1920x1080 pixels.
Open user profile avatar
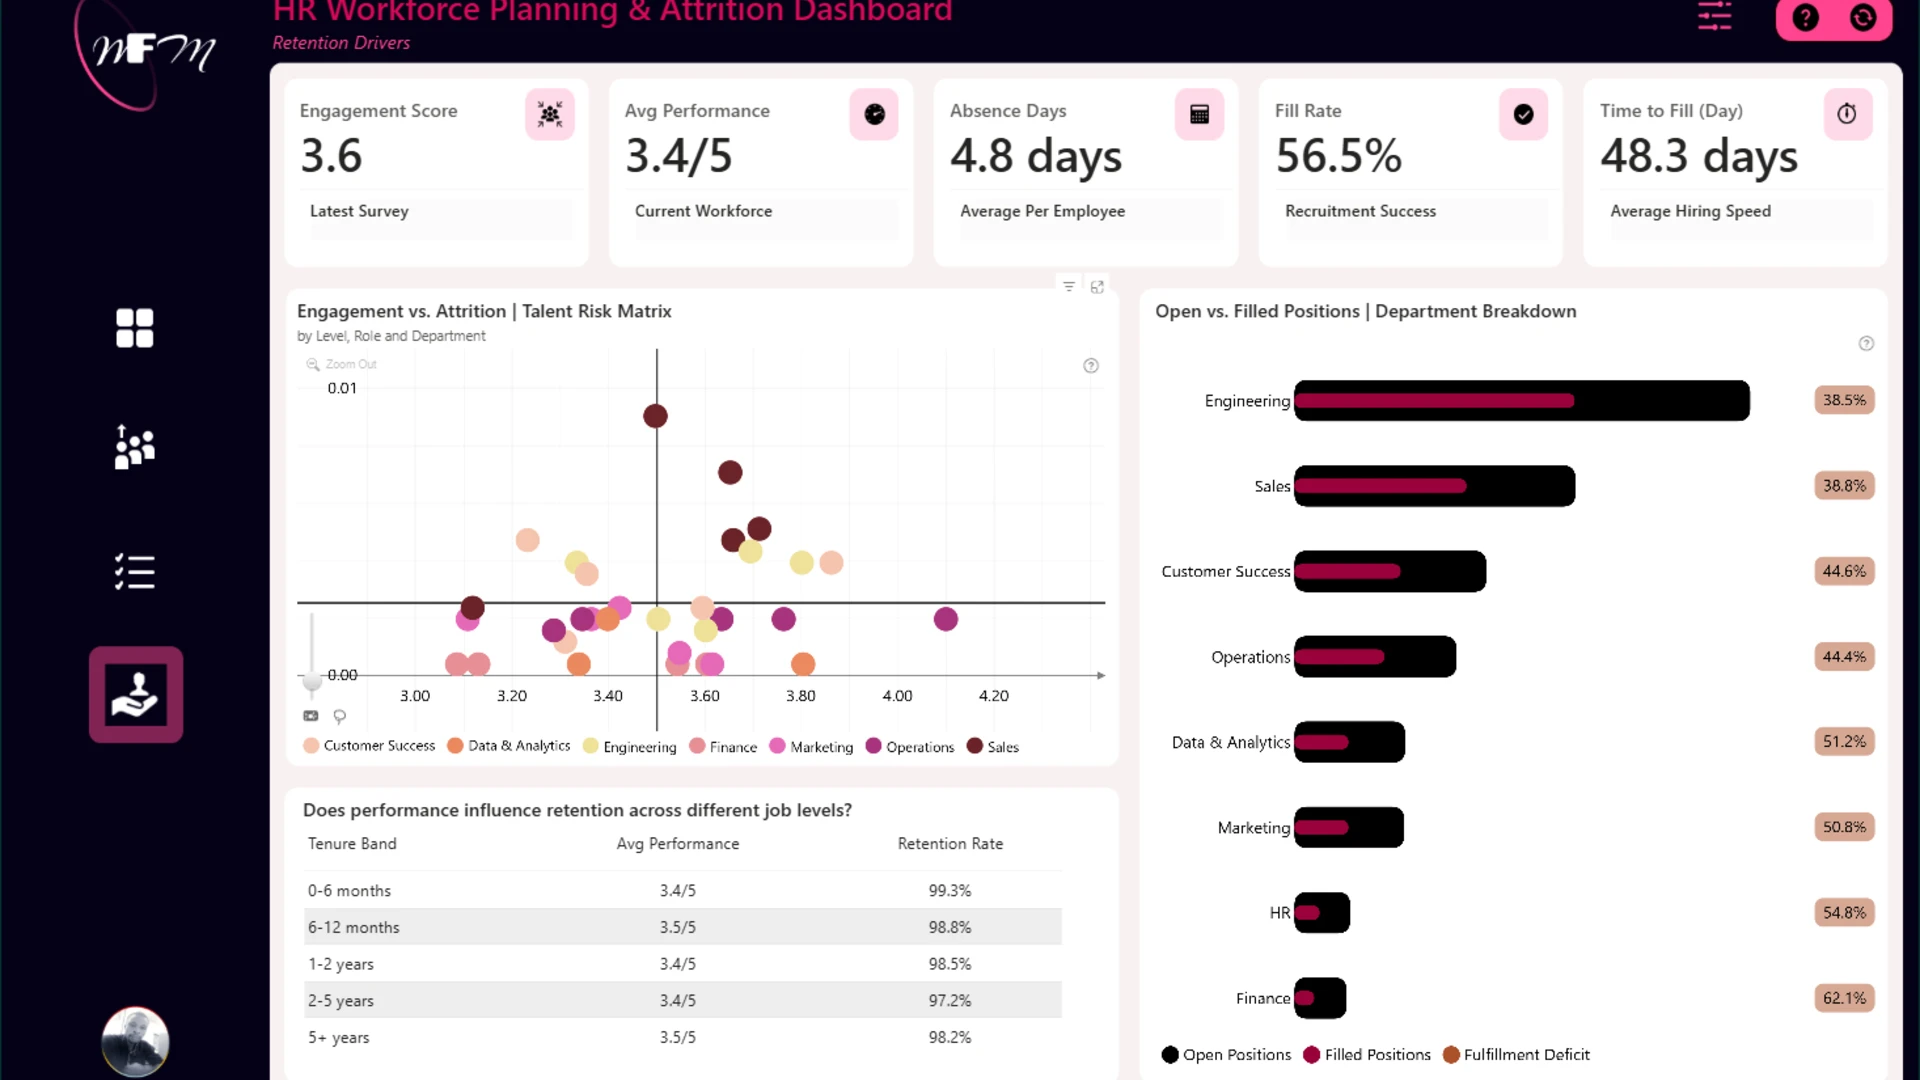135,1041
